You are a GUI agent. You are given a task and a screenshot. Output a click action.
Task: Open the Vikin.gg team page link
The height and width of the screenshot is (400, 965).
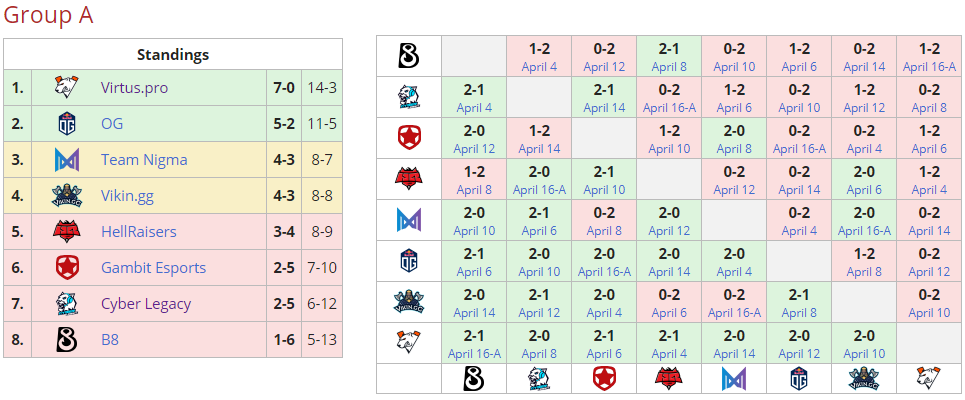(130, 196)
